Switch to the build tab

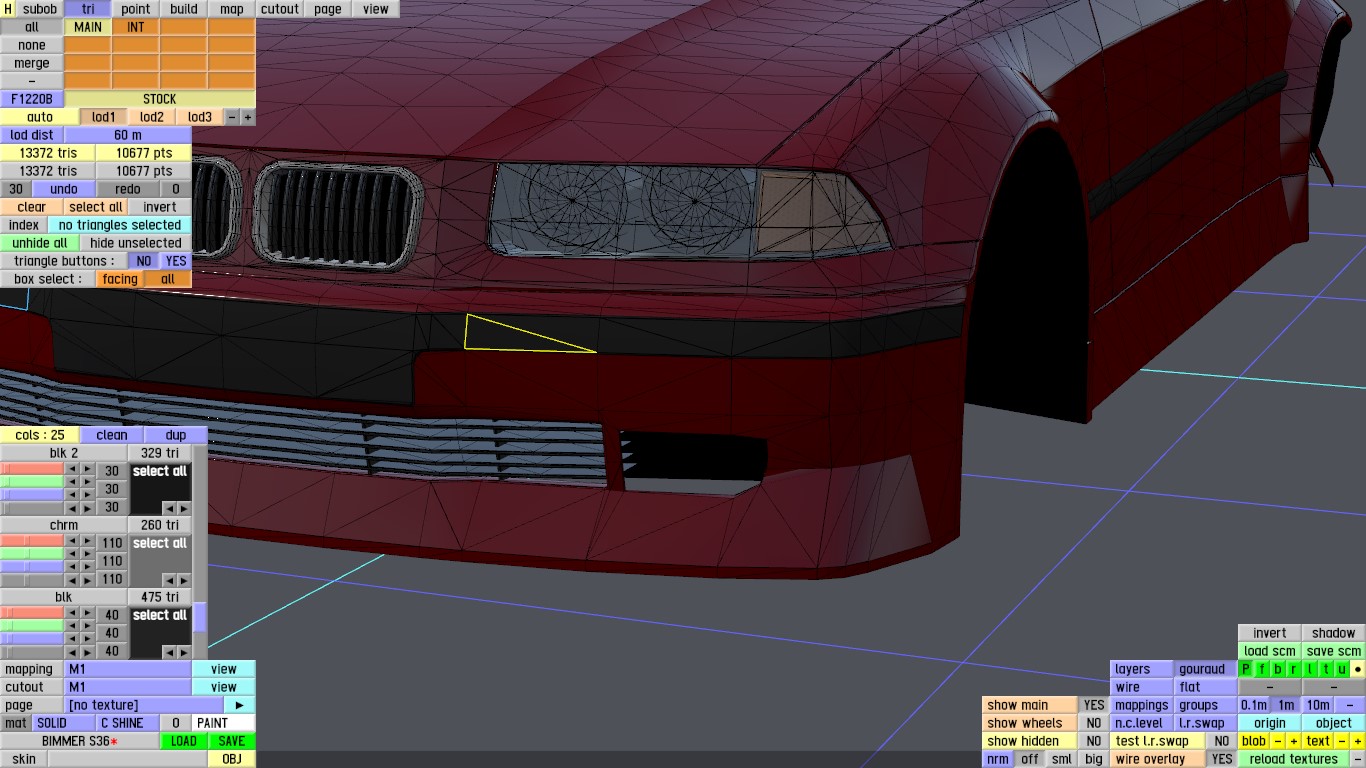pyautogui.click(x=184, y=9)
